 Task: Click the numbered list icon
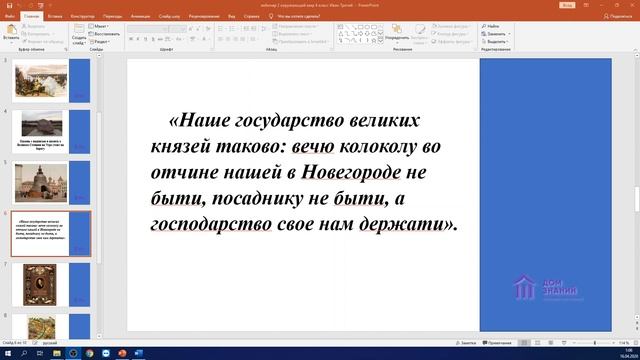[233, 29]
